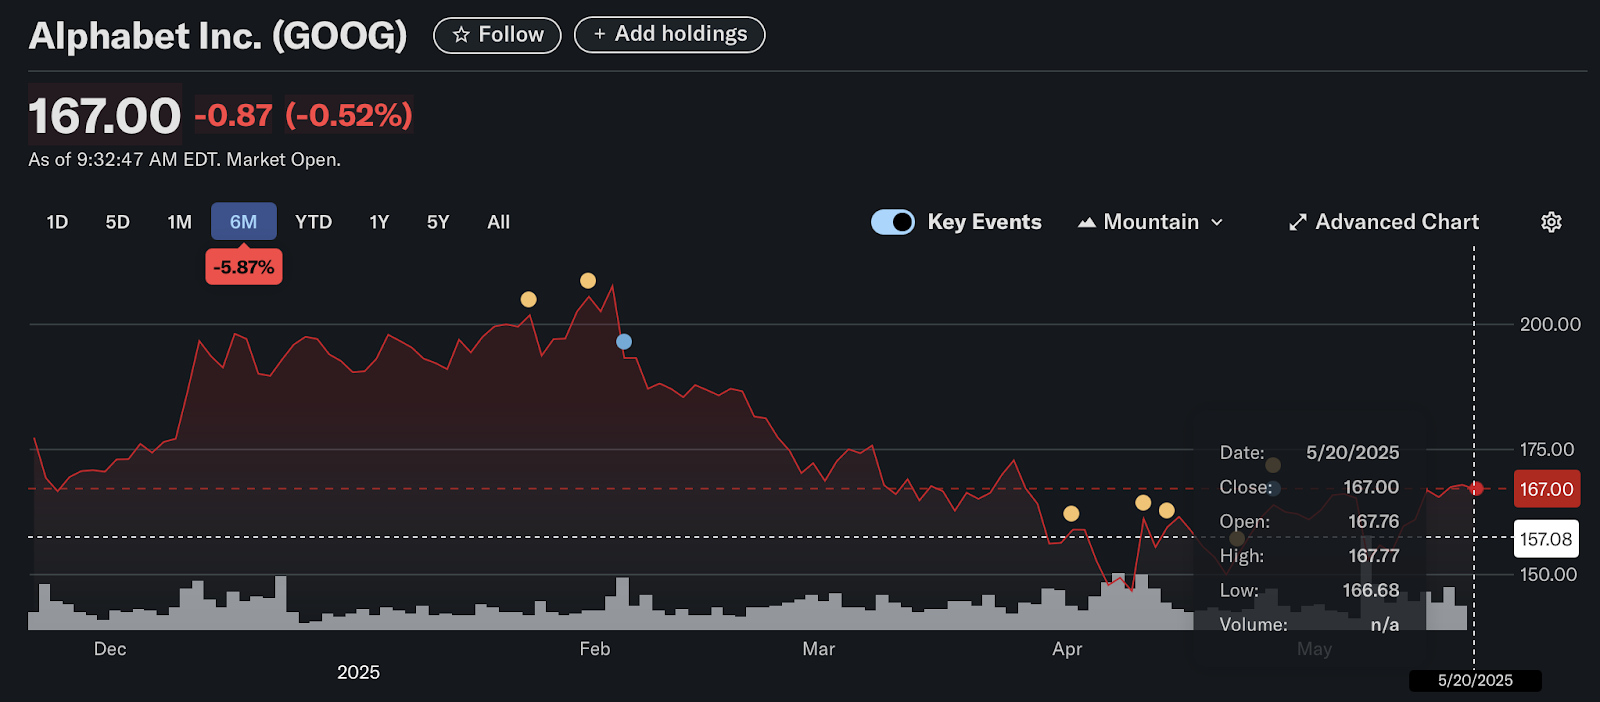Click the market open timestamp text
1600x702 pixels.
(185, 160)
